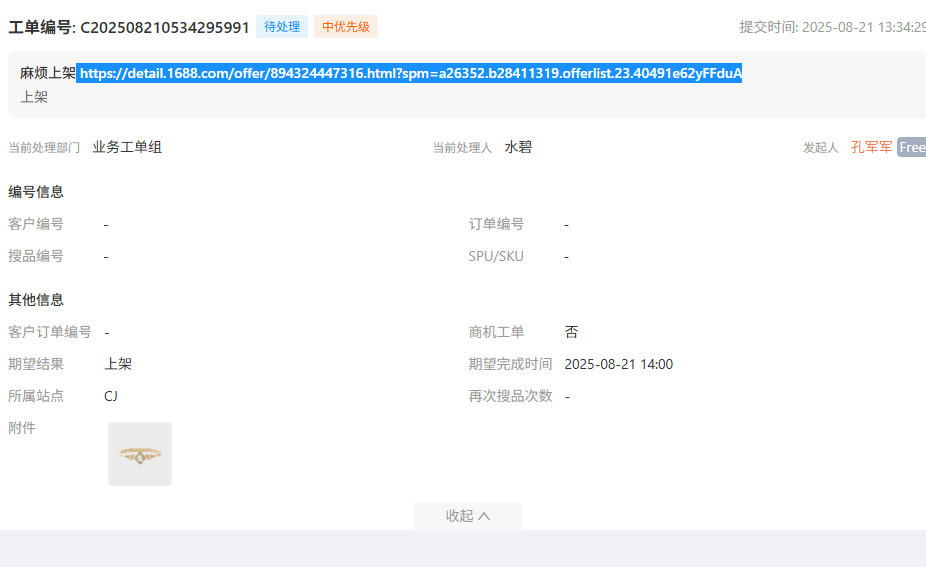Screen dimensions: 926x567
Task: Click the 上架 text below the URL
Action: pyautogui.click(x=34, y=97)
